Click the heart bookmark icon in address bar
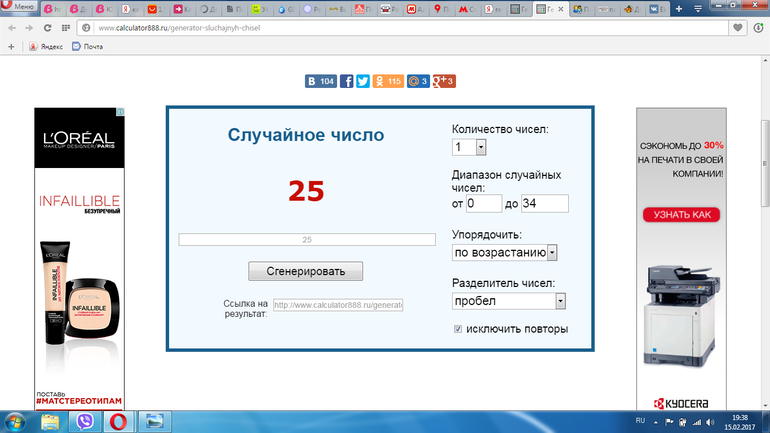770x433 pixels. point(738,28)
